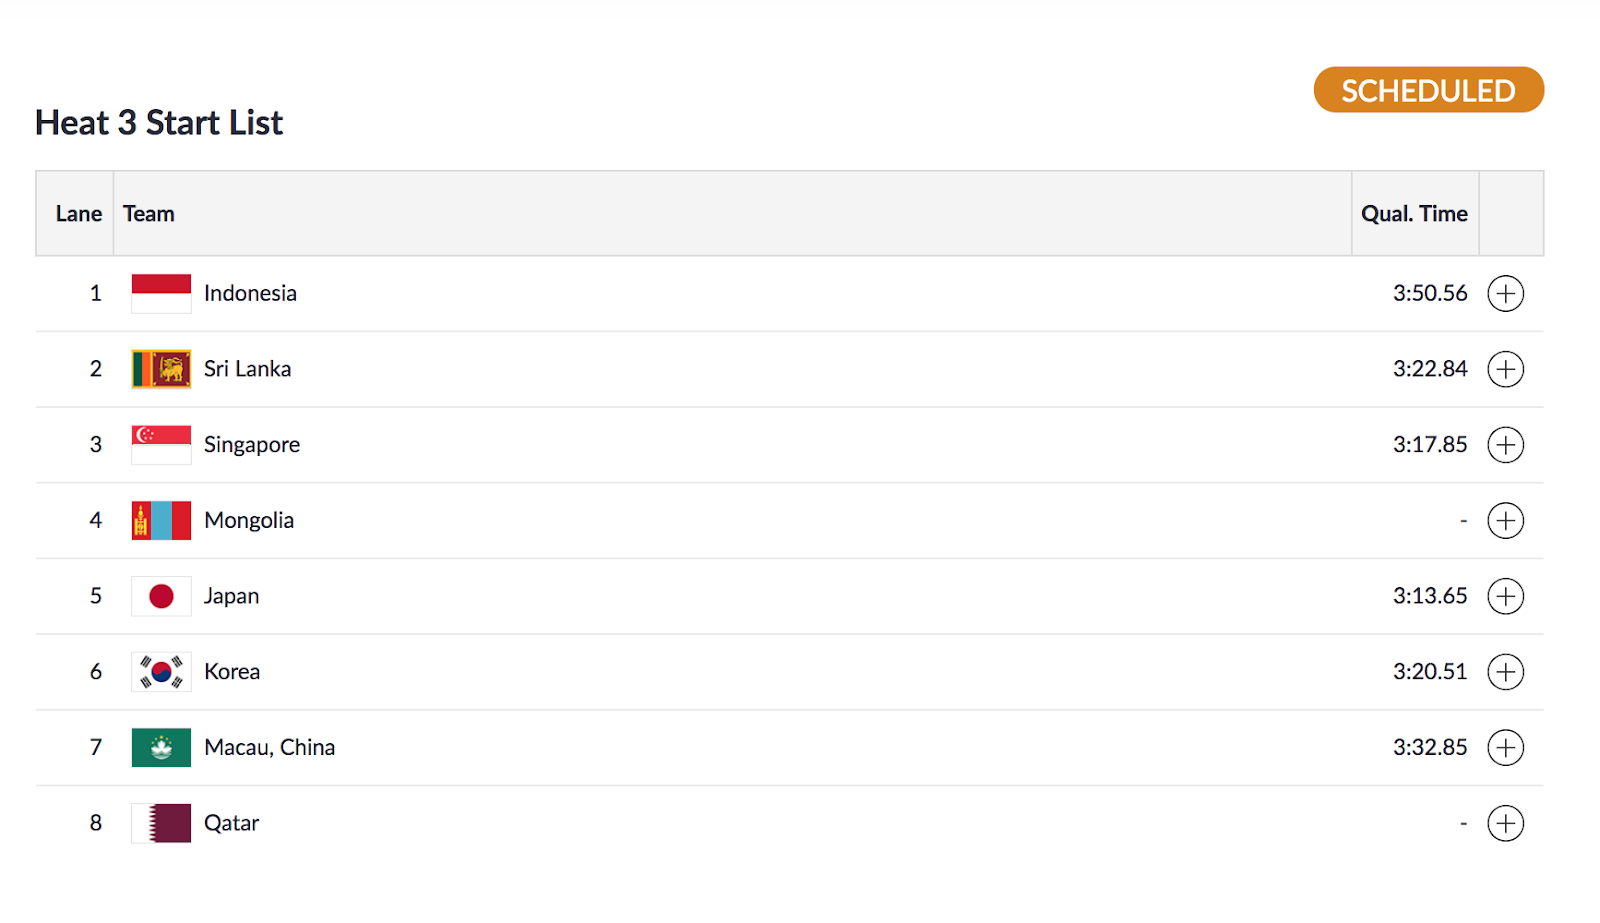This screenshot has height=923, width=1600.
Task: Click the Sri Lanka flag
Action: 161,369
